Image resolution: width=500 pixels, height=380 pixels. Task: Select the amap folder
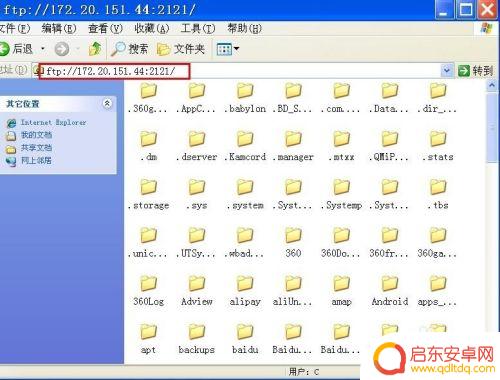[x=341, y=291]
